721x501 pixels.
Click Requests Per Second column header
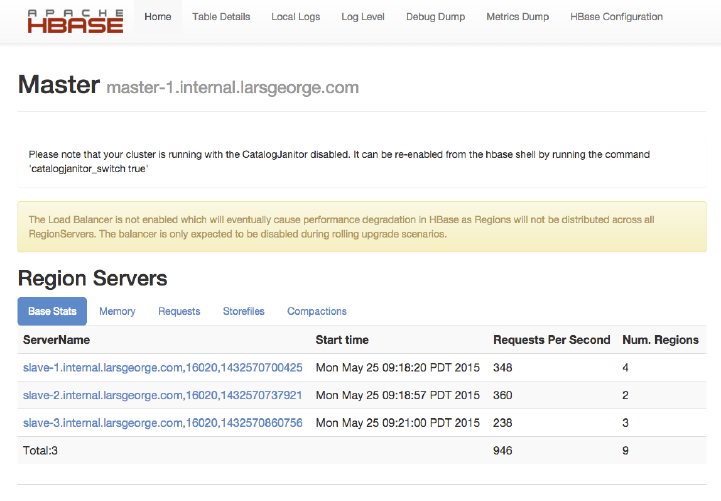[552, 340]
